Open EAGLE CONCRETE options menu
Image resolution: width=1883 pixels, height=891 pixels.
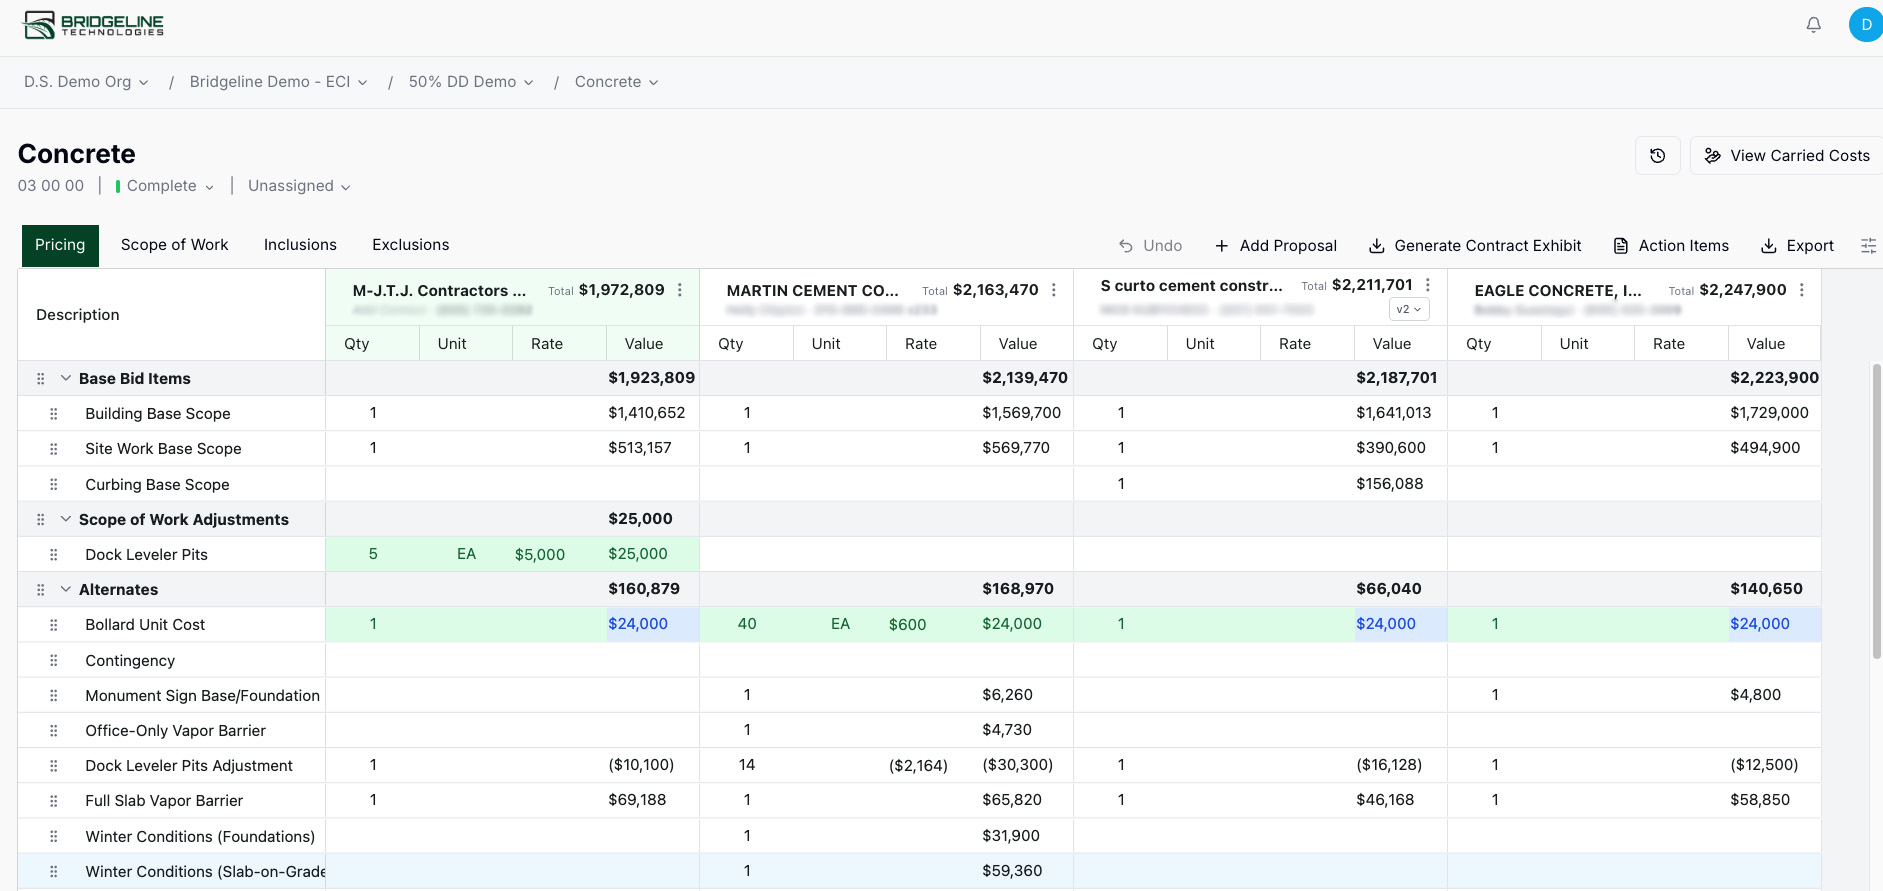(1802, 290)
